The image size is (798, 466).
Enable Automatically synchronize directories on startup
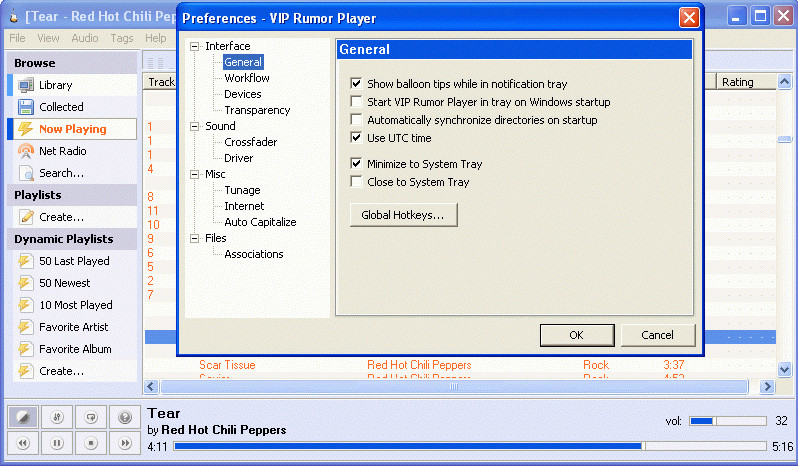tap(356, 120)
